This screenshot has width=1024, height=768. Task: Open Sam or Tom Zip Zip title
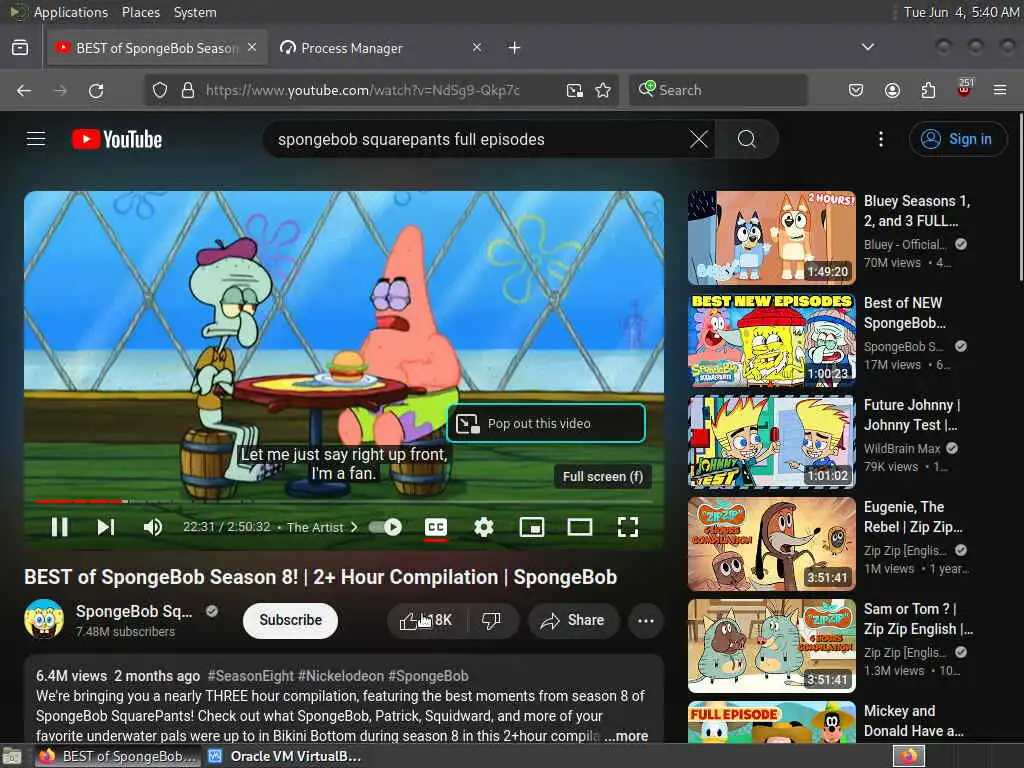918,618
